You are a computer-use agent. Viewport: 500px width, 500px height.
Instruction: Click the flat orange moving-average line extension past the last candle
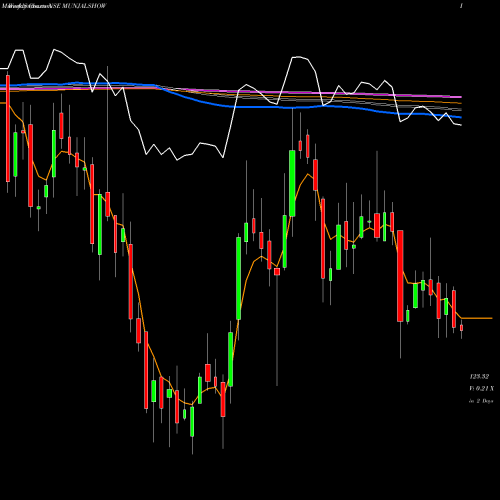click(x=477, y=318)
